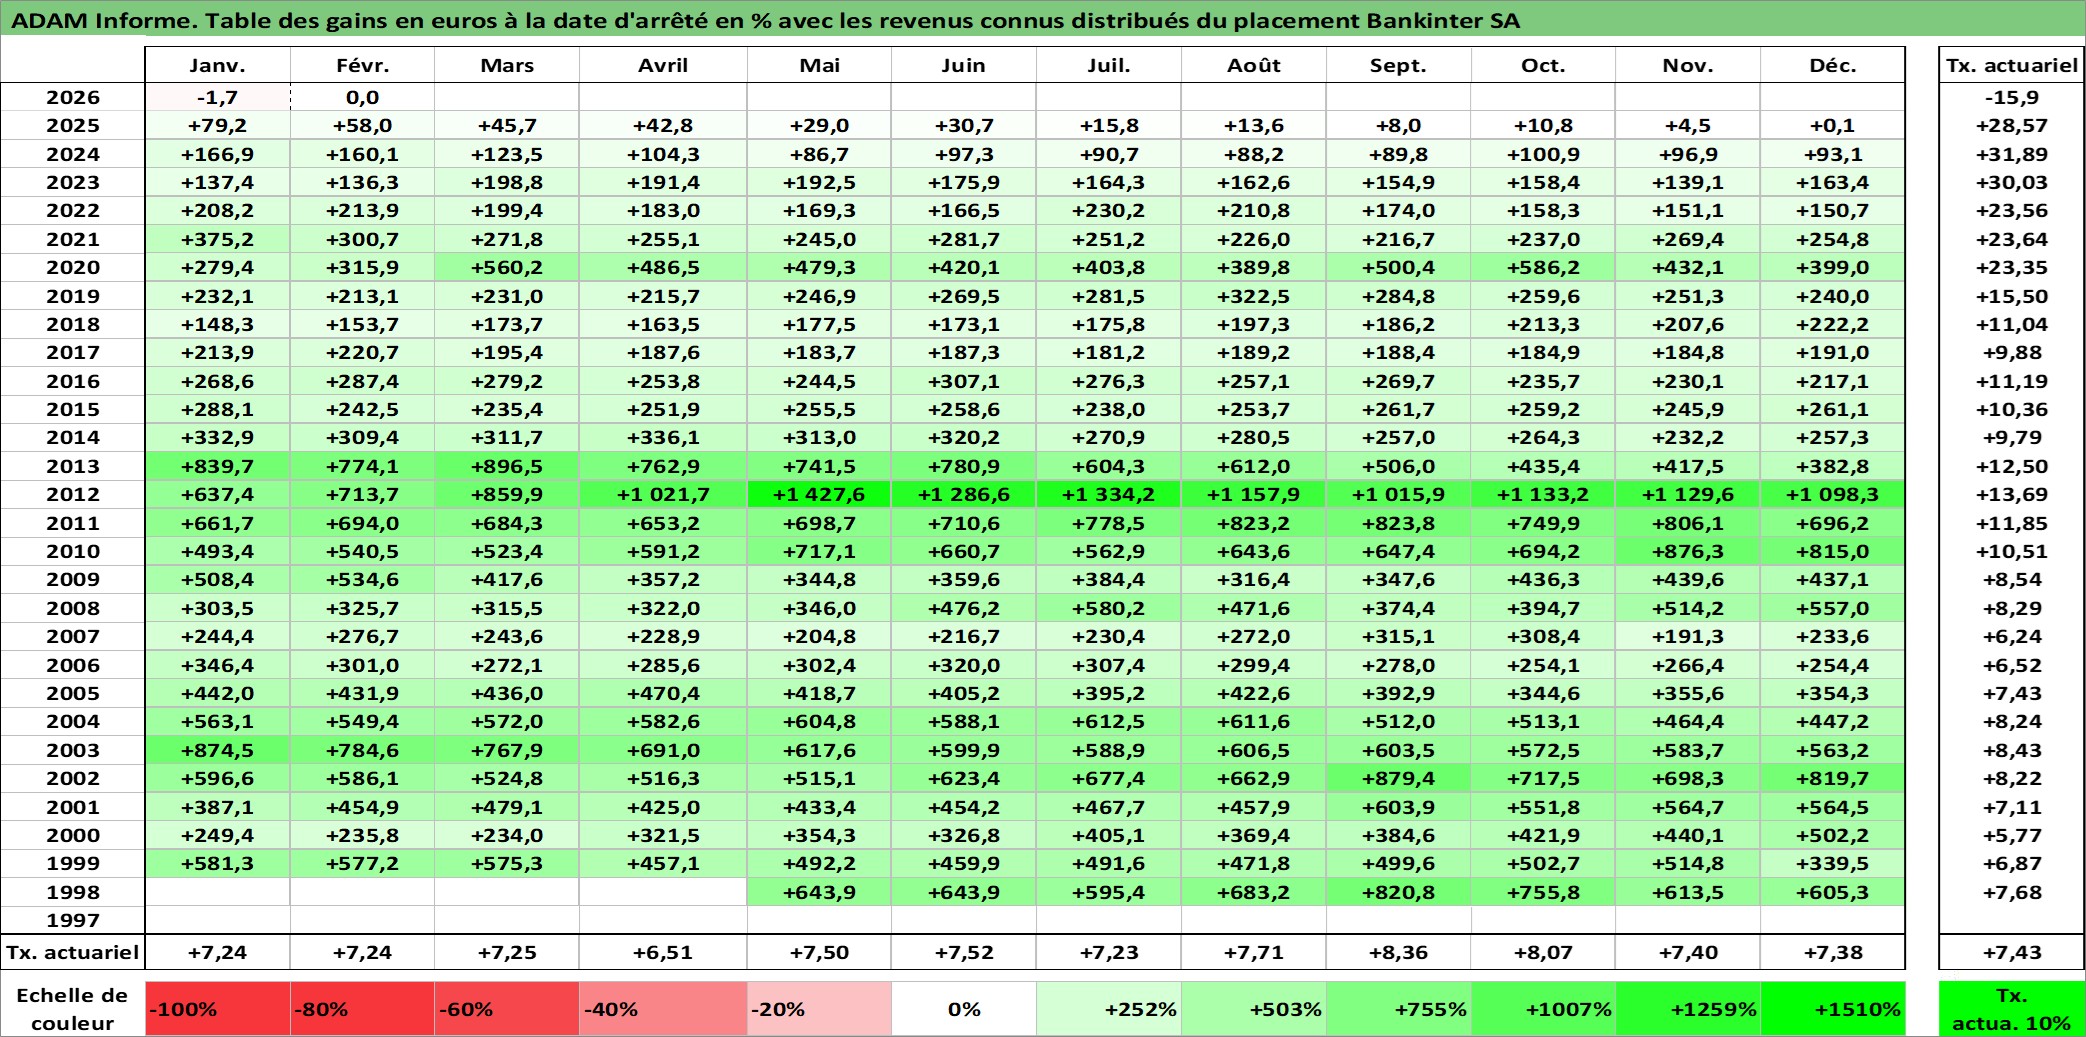The image size is (2086, 1037).
Task: Click the 'Mars' column header
Action: (507, 65)
